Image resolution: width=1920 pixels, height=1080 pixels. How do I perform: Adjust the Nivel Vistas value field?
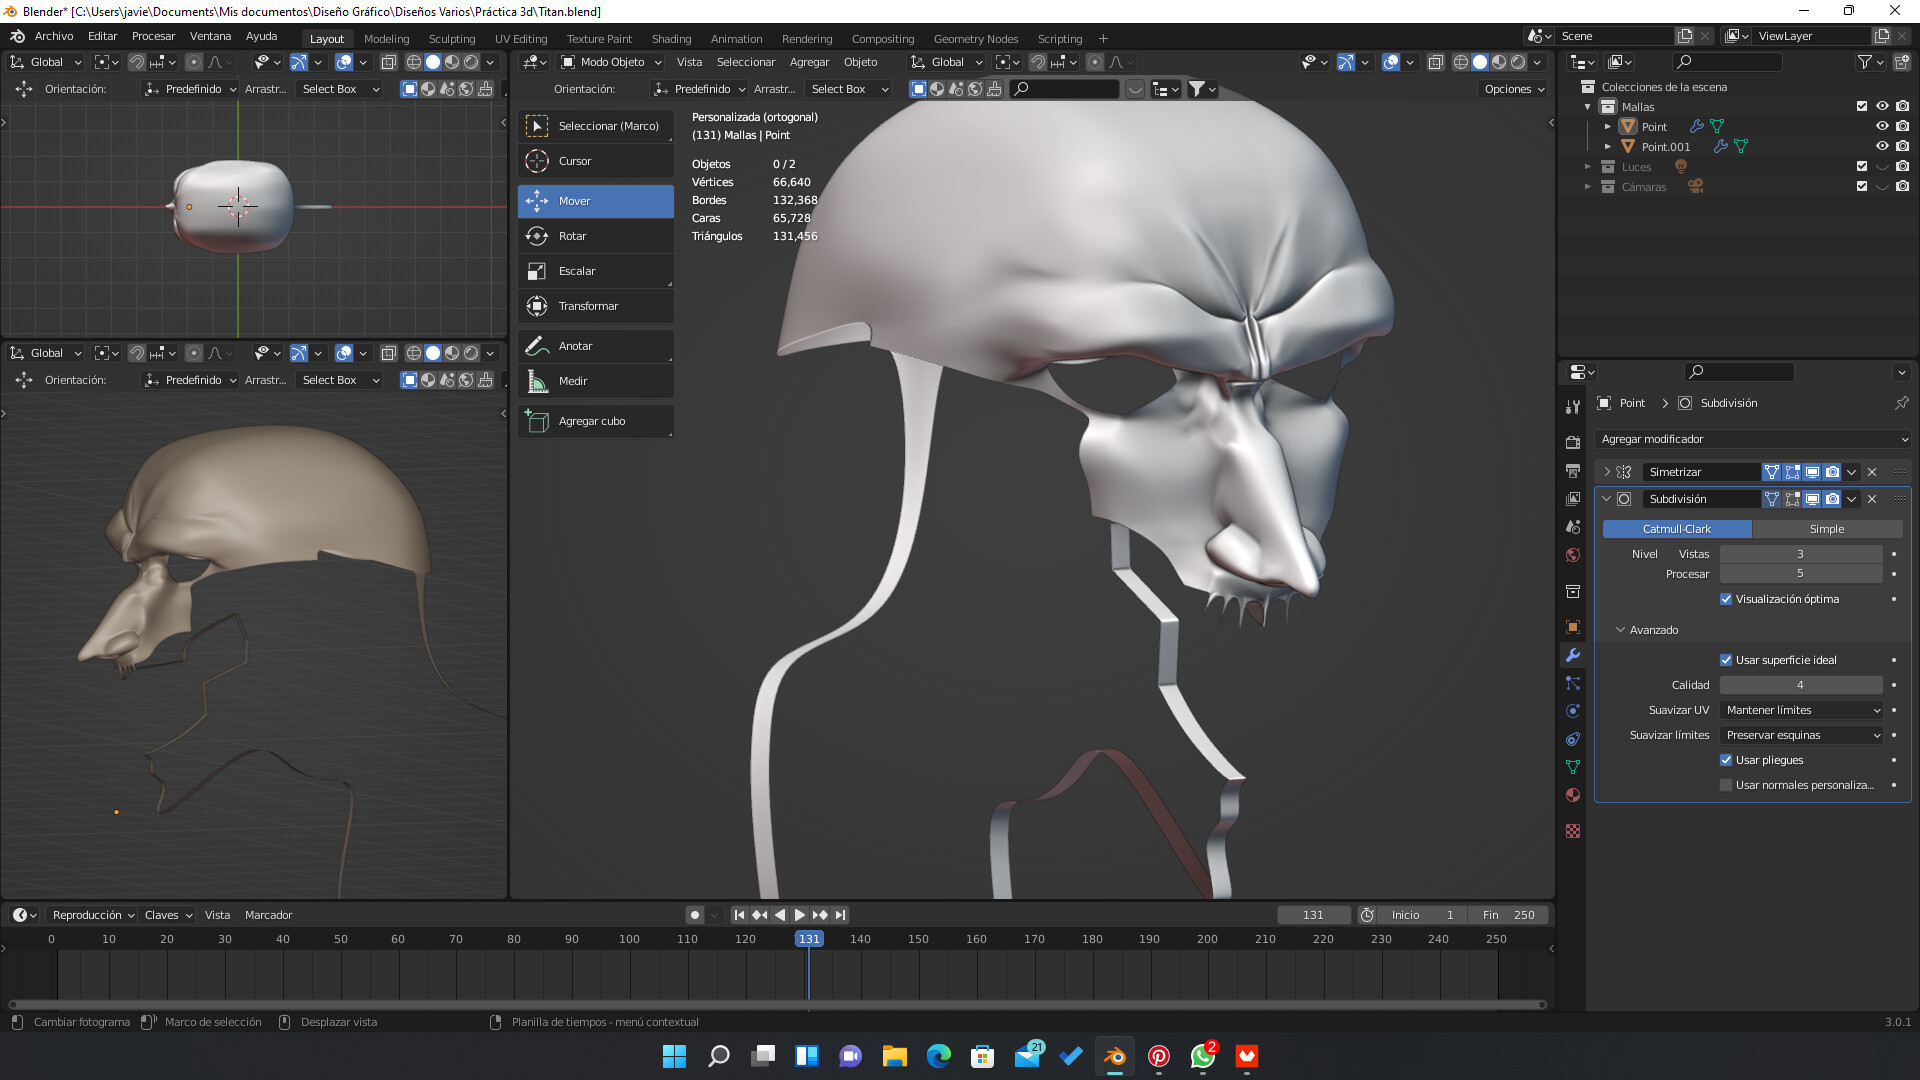(1801, 554)
